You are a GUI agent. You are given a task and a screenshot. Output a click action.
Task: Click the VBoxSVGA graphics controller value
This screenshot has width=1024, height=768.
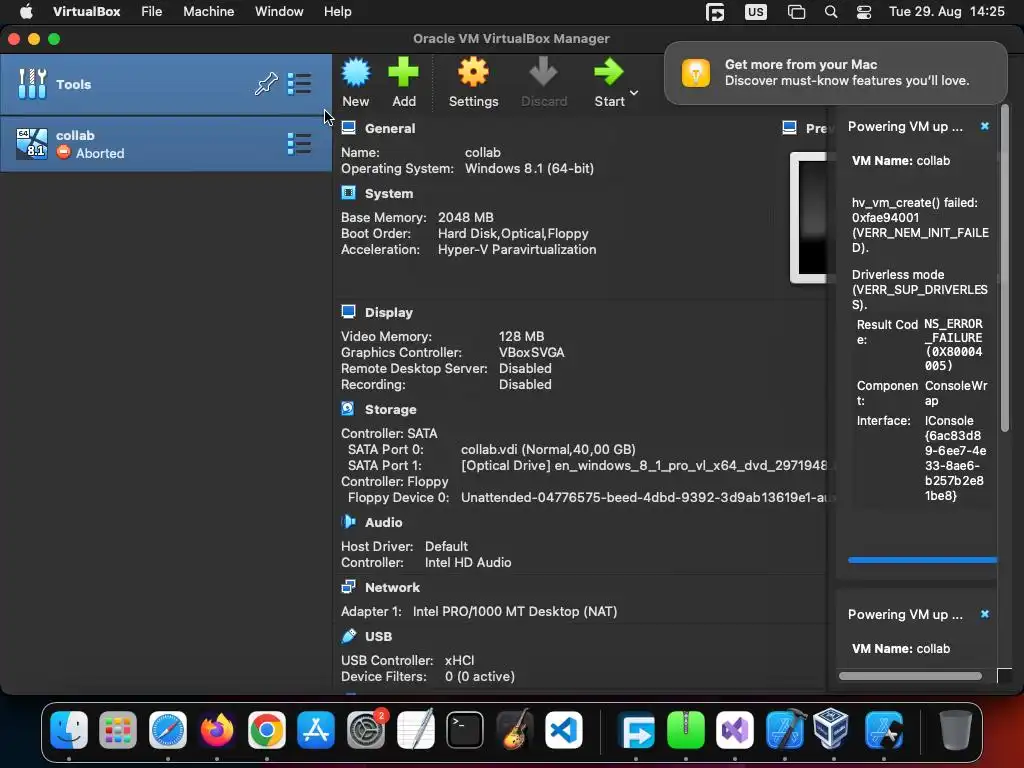point(532,353)
